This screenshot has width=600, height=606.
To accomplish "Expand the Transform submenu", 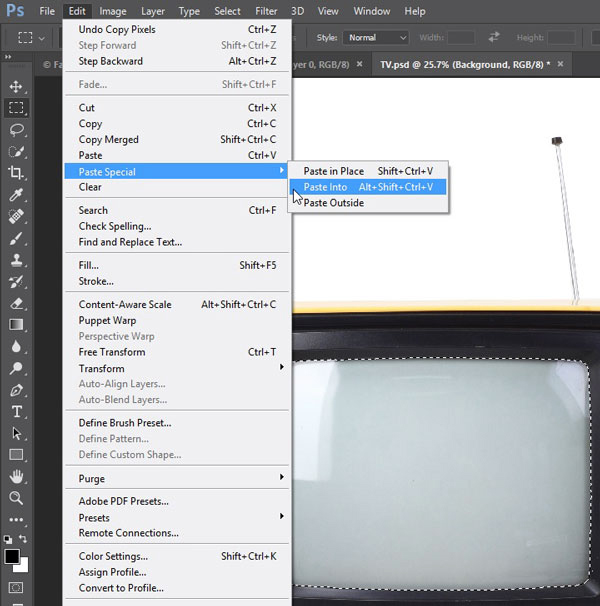I will click(282, 367).
